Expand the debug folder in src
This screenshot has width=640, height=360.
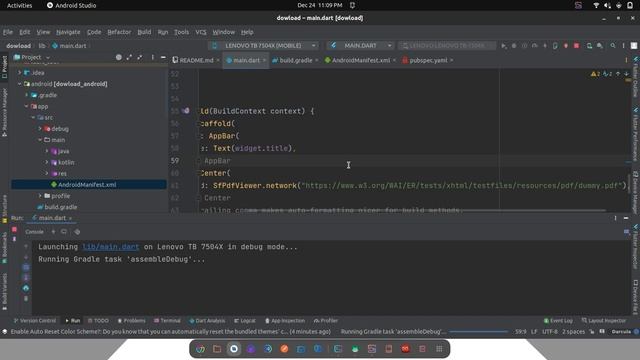[x=40, y=129]
